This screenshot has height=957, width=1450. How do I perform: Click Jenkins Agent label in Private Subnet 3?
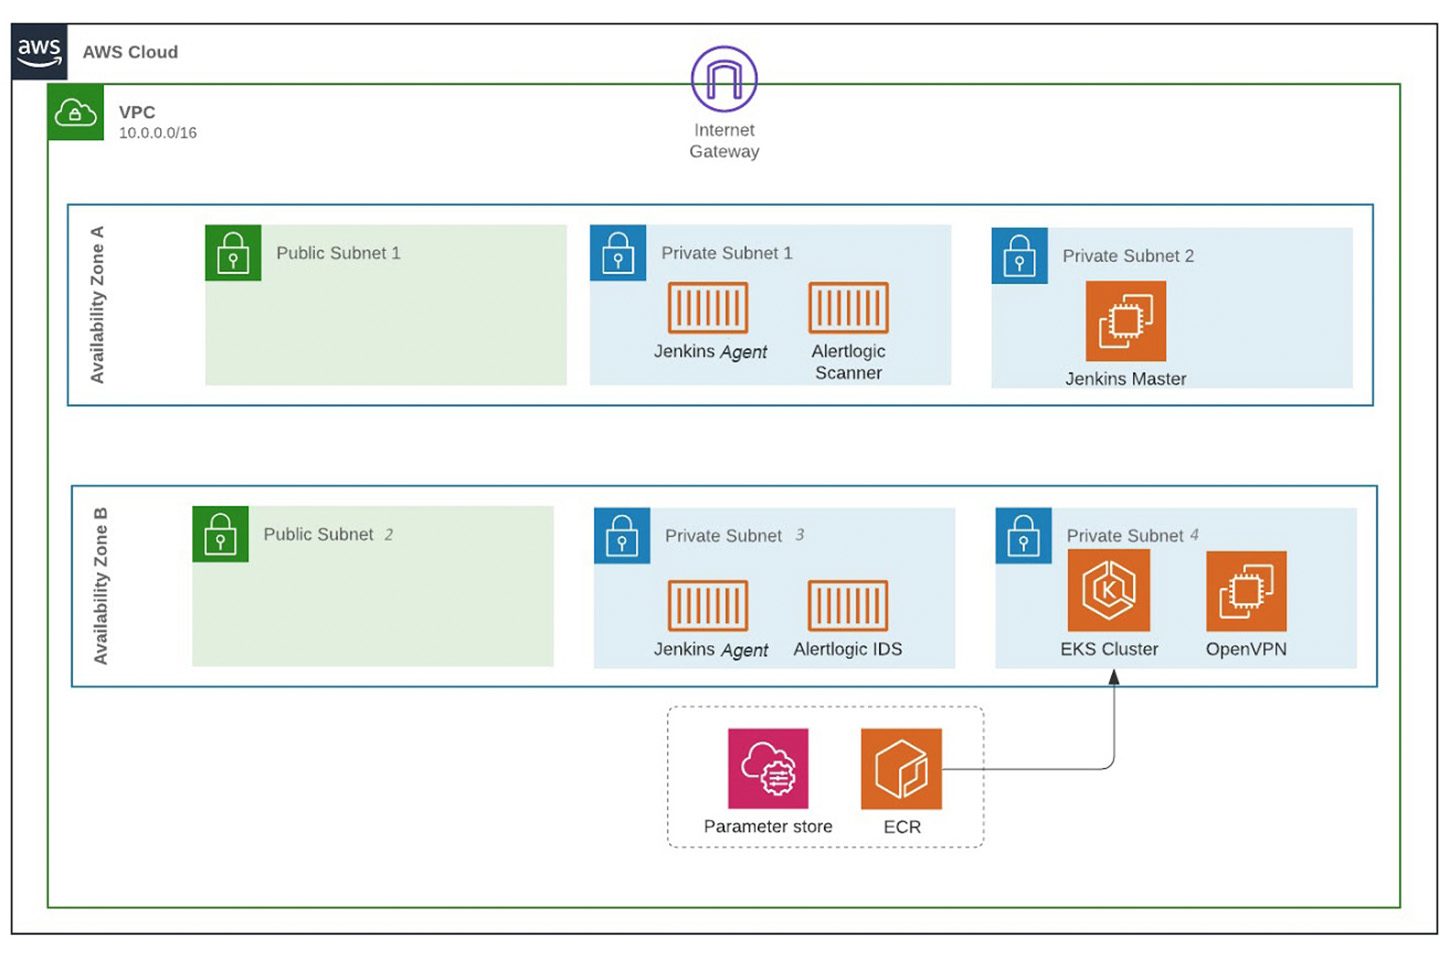coord(711,650)
